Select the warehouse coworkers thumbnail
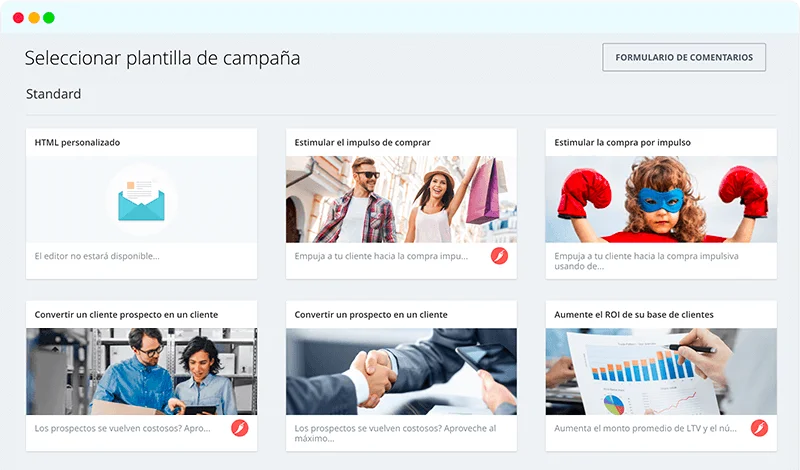This screenshot has height=470, width=800. coord(141,371)
